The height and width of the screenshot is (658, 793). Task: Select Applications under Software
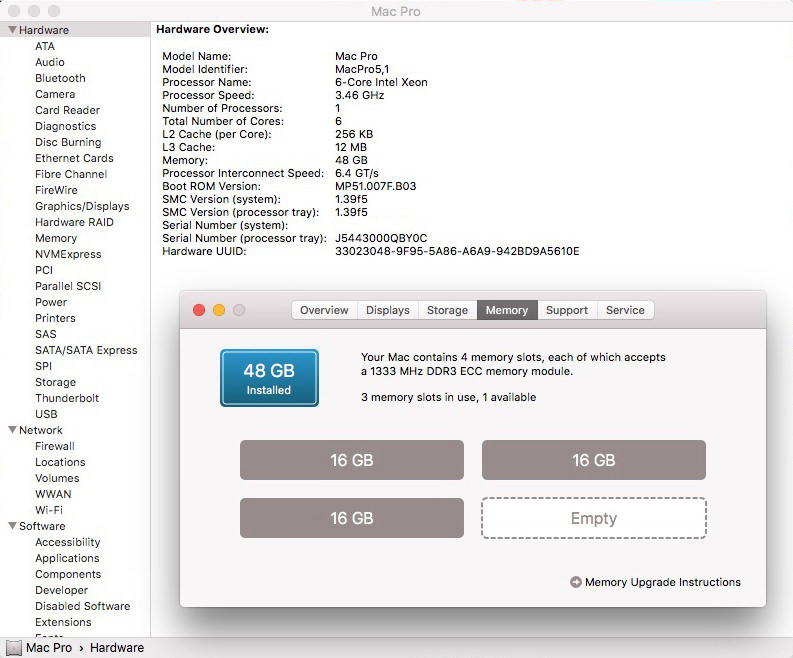point(67,558)
